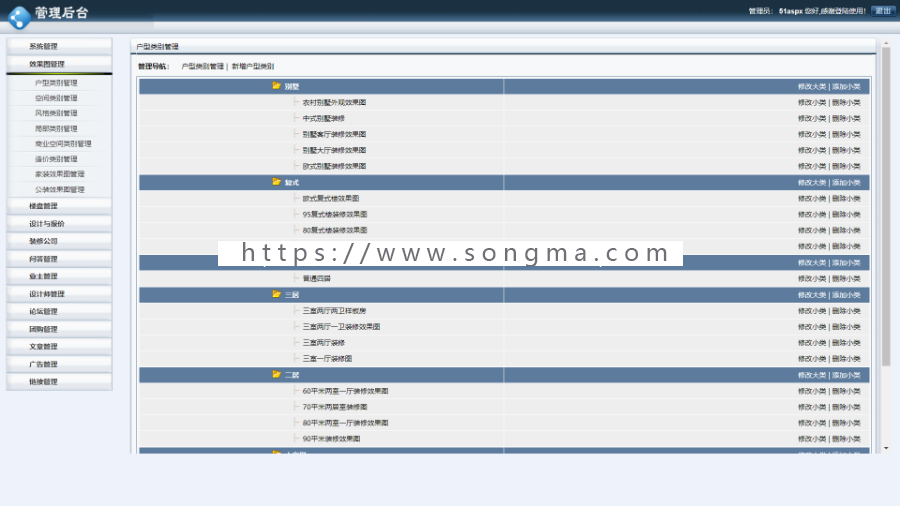Click 删除小类 for 70平米两居室装修图

click(846, 407)
